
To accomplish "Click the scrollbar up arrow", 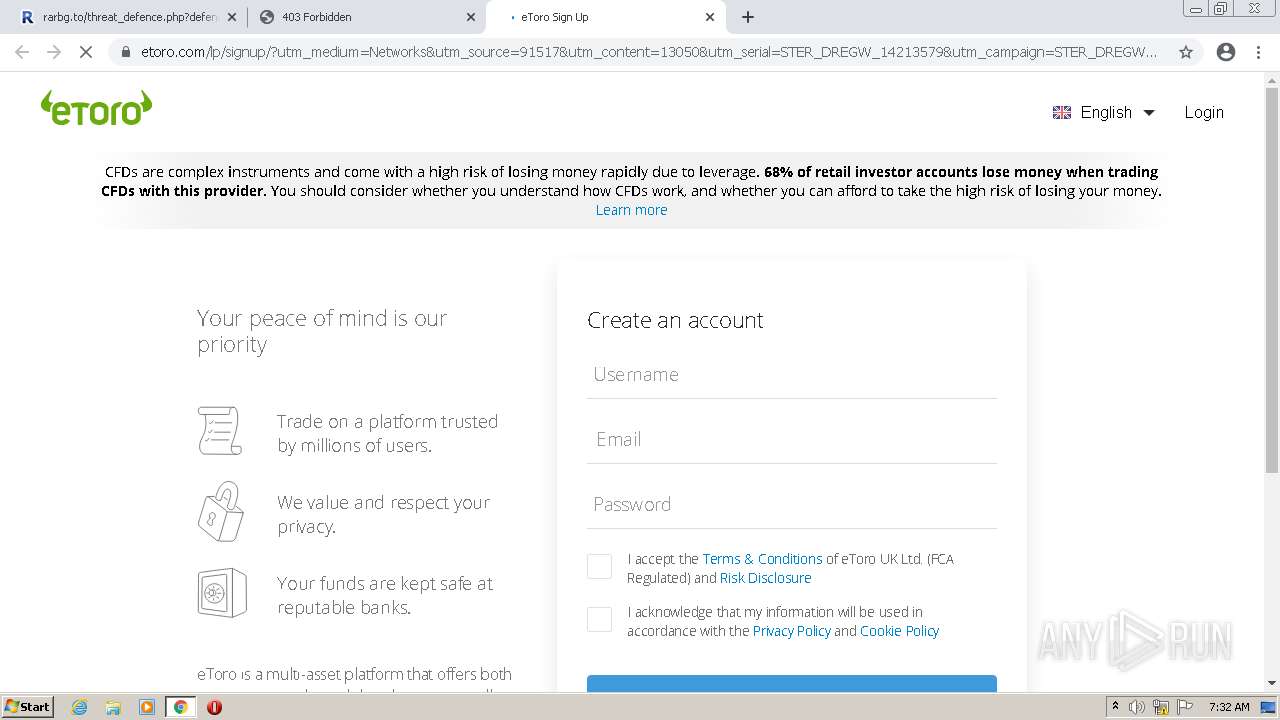I will [x=1271, y=79].
